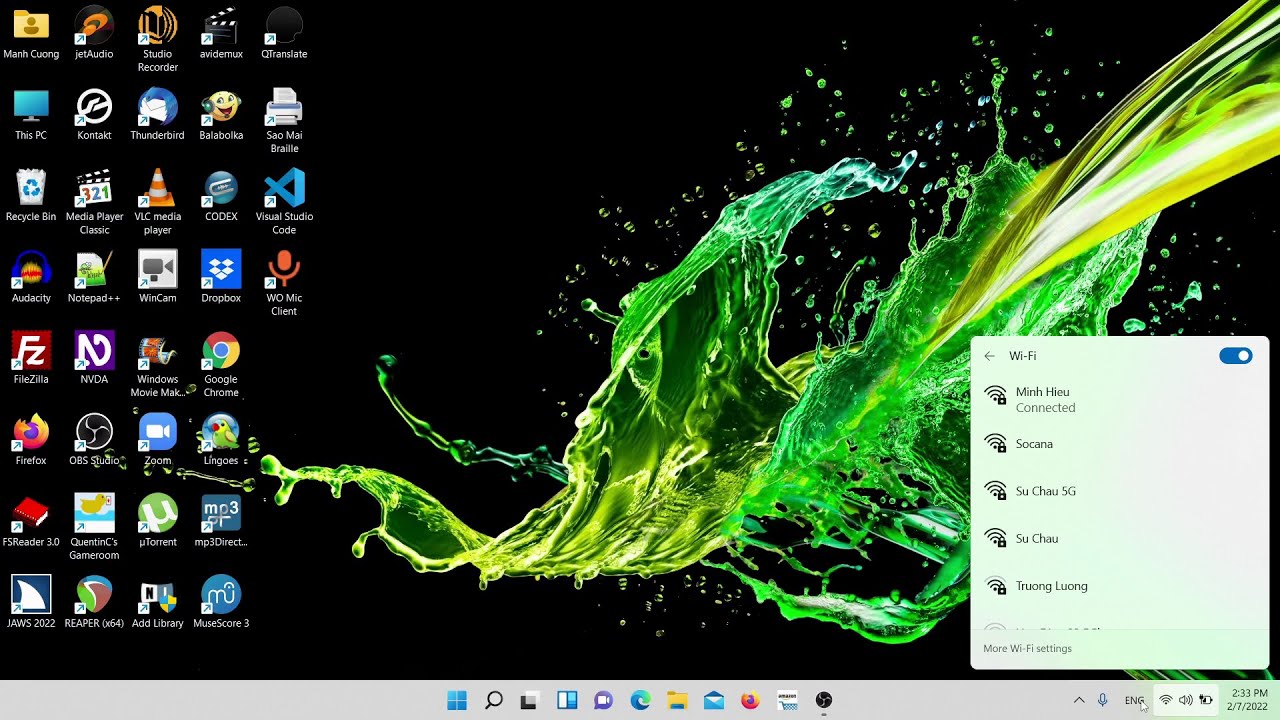
Task: Launch Media Player Classic
Action: point(94,203)
